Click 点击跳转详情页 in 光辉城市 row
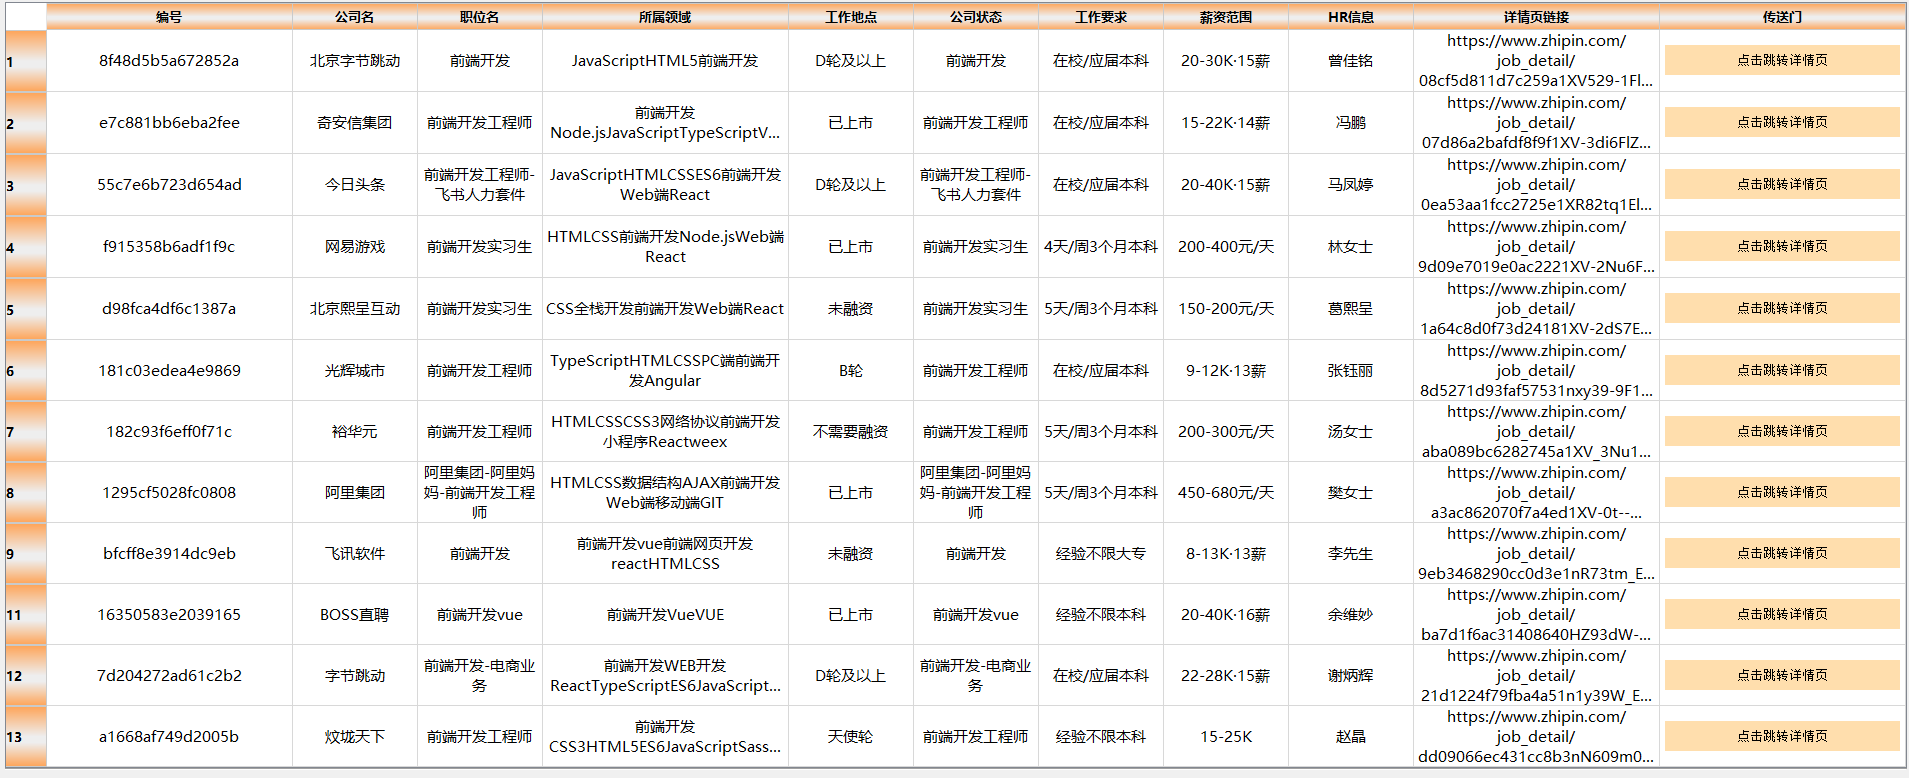1909x778 pixels. click(1782, 370)
